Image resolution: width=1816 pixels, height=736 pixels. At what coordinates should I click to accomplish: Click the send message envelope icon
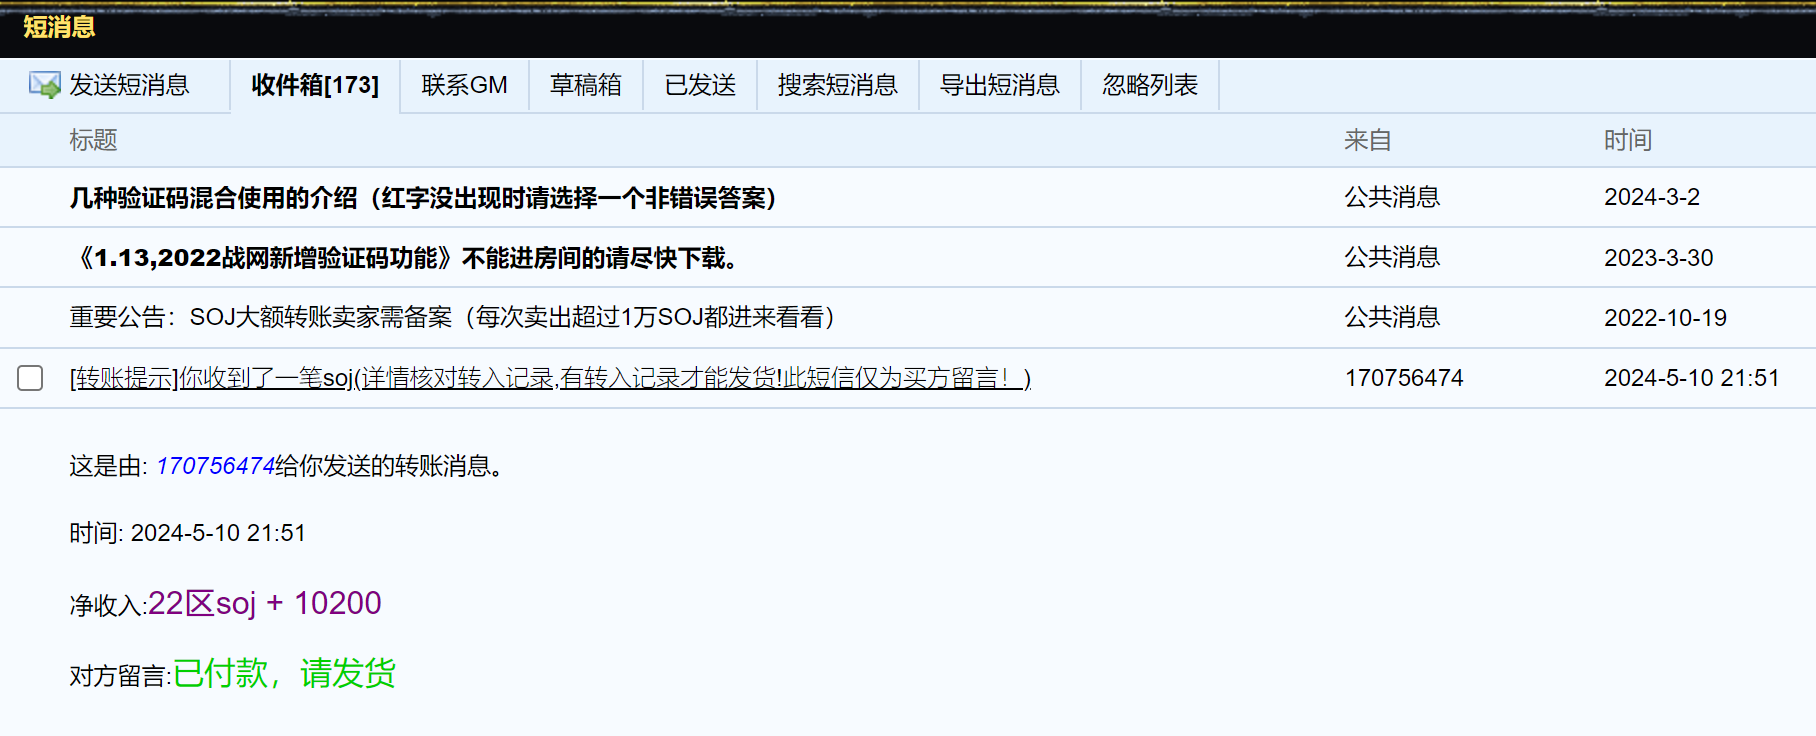44,85
